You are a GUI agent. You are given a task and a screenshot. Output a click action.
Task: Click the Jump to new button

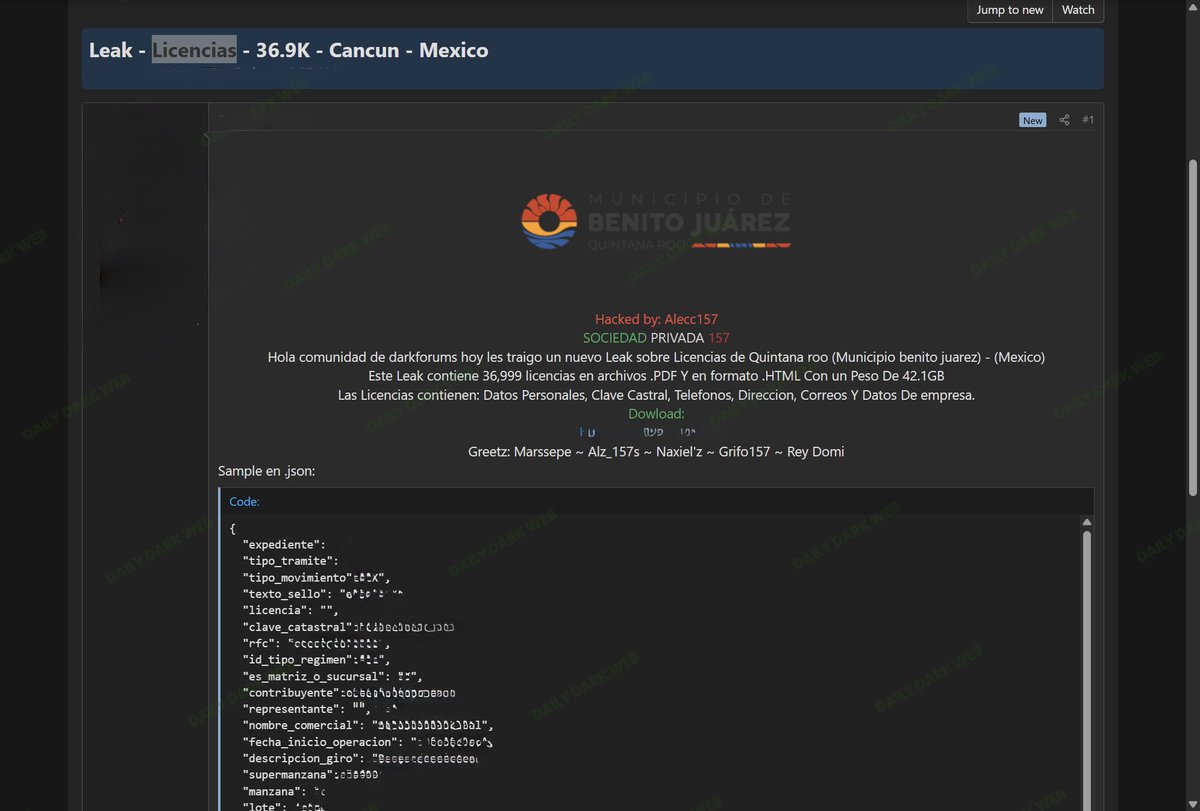click(x=1010, y=10)
